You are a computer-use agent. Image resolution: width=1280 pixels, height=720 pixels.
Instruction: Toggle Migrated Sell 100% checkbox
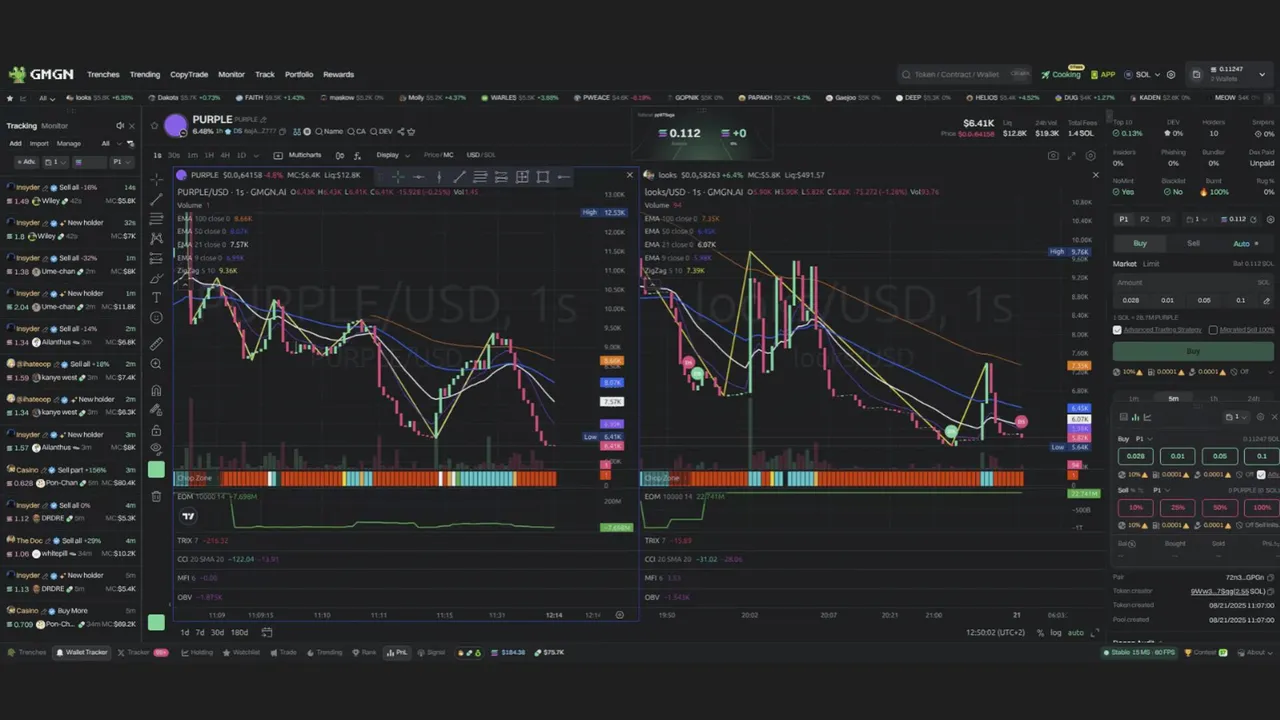tap(1213, 330)
